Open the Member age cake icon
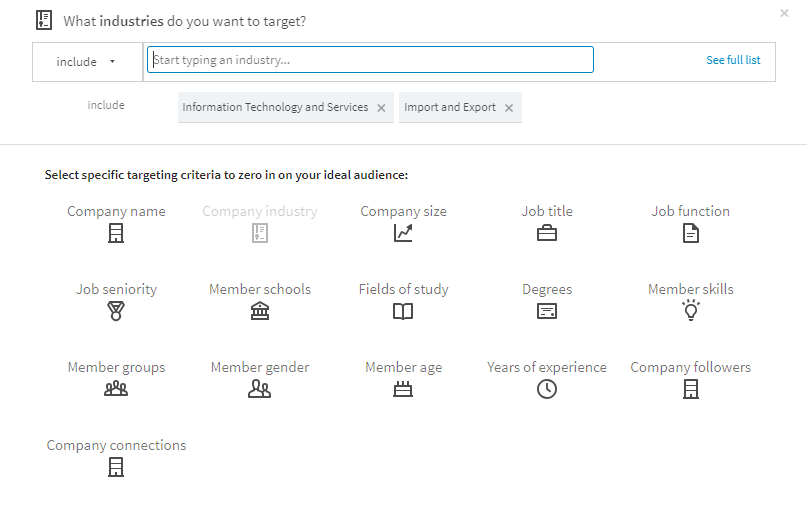807x505 pixels. (x=403, y=389)
